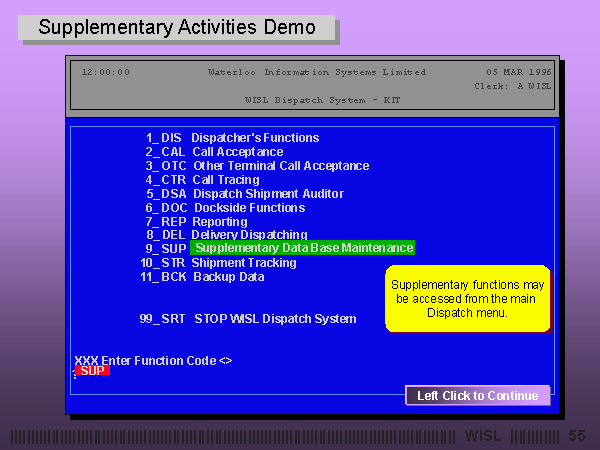
Task: Click highlighted Supplementary Data Base Maintenance
Action: point(303,248)
